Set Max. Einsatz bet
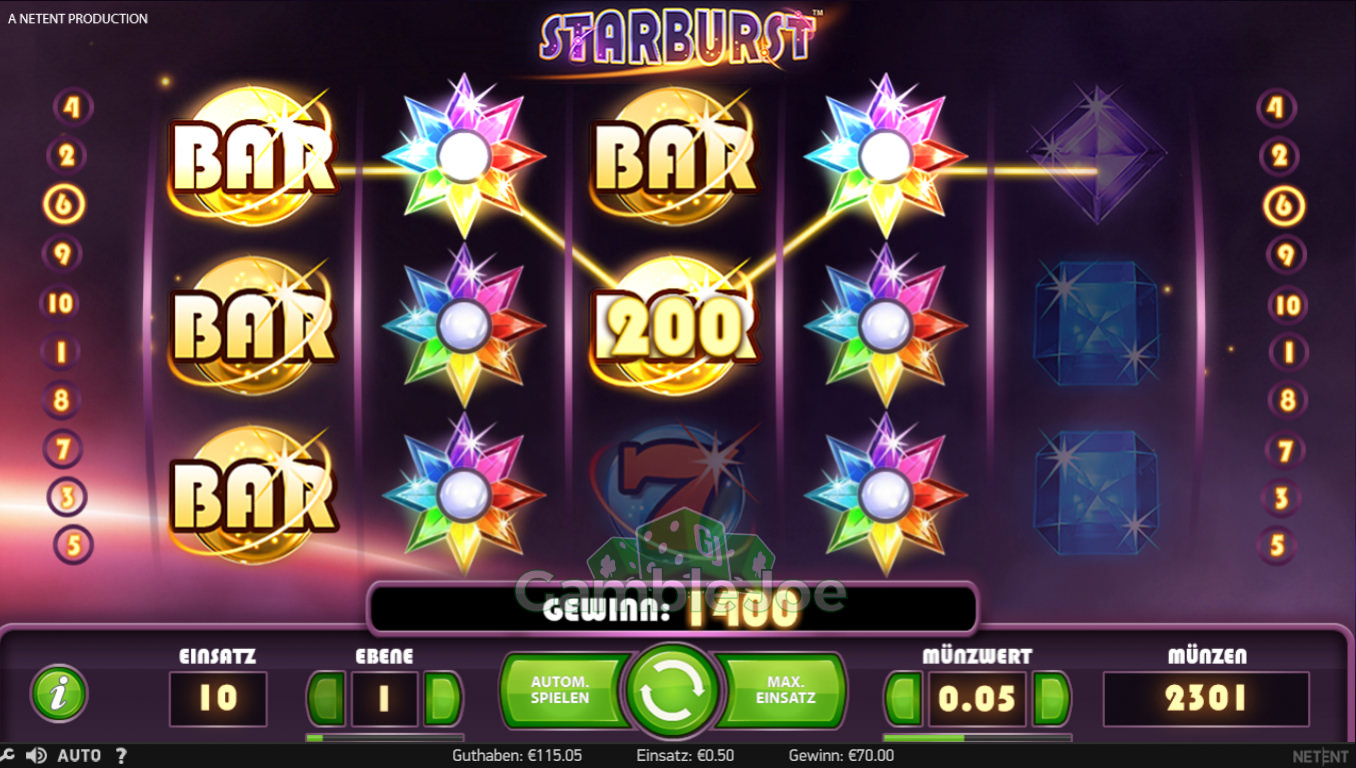Image resolution: width=1356 pixels, height=768 pixels. click(784, 691)
